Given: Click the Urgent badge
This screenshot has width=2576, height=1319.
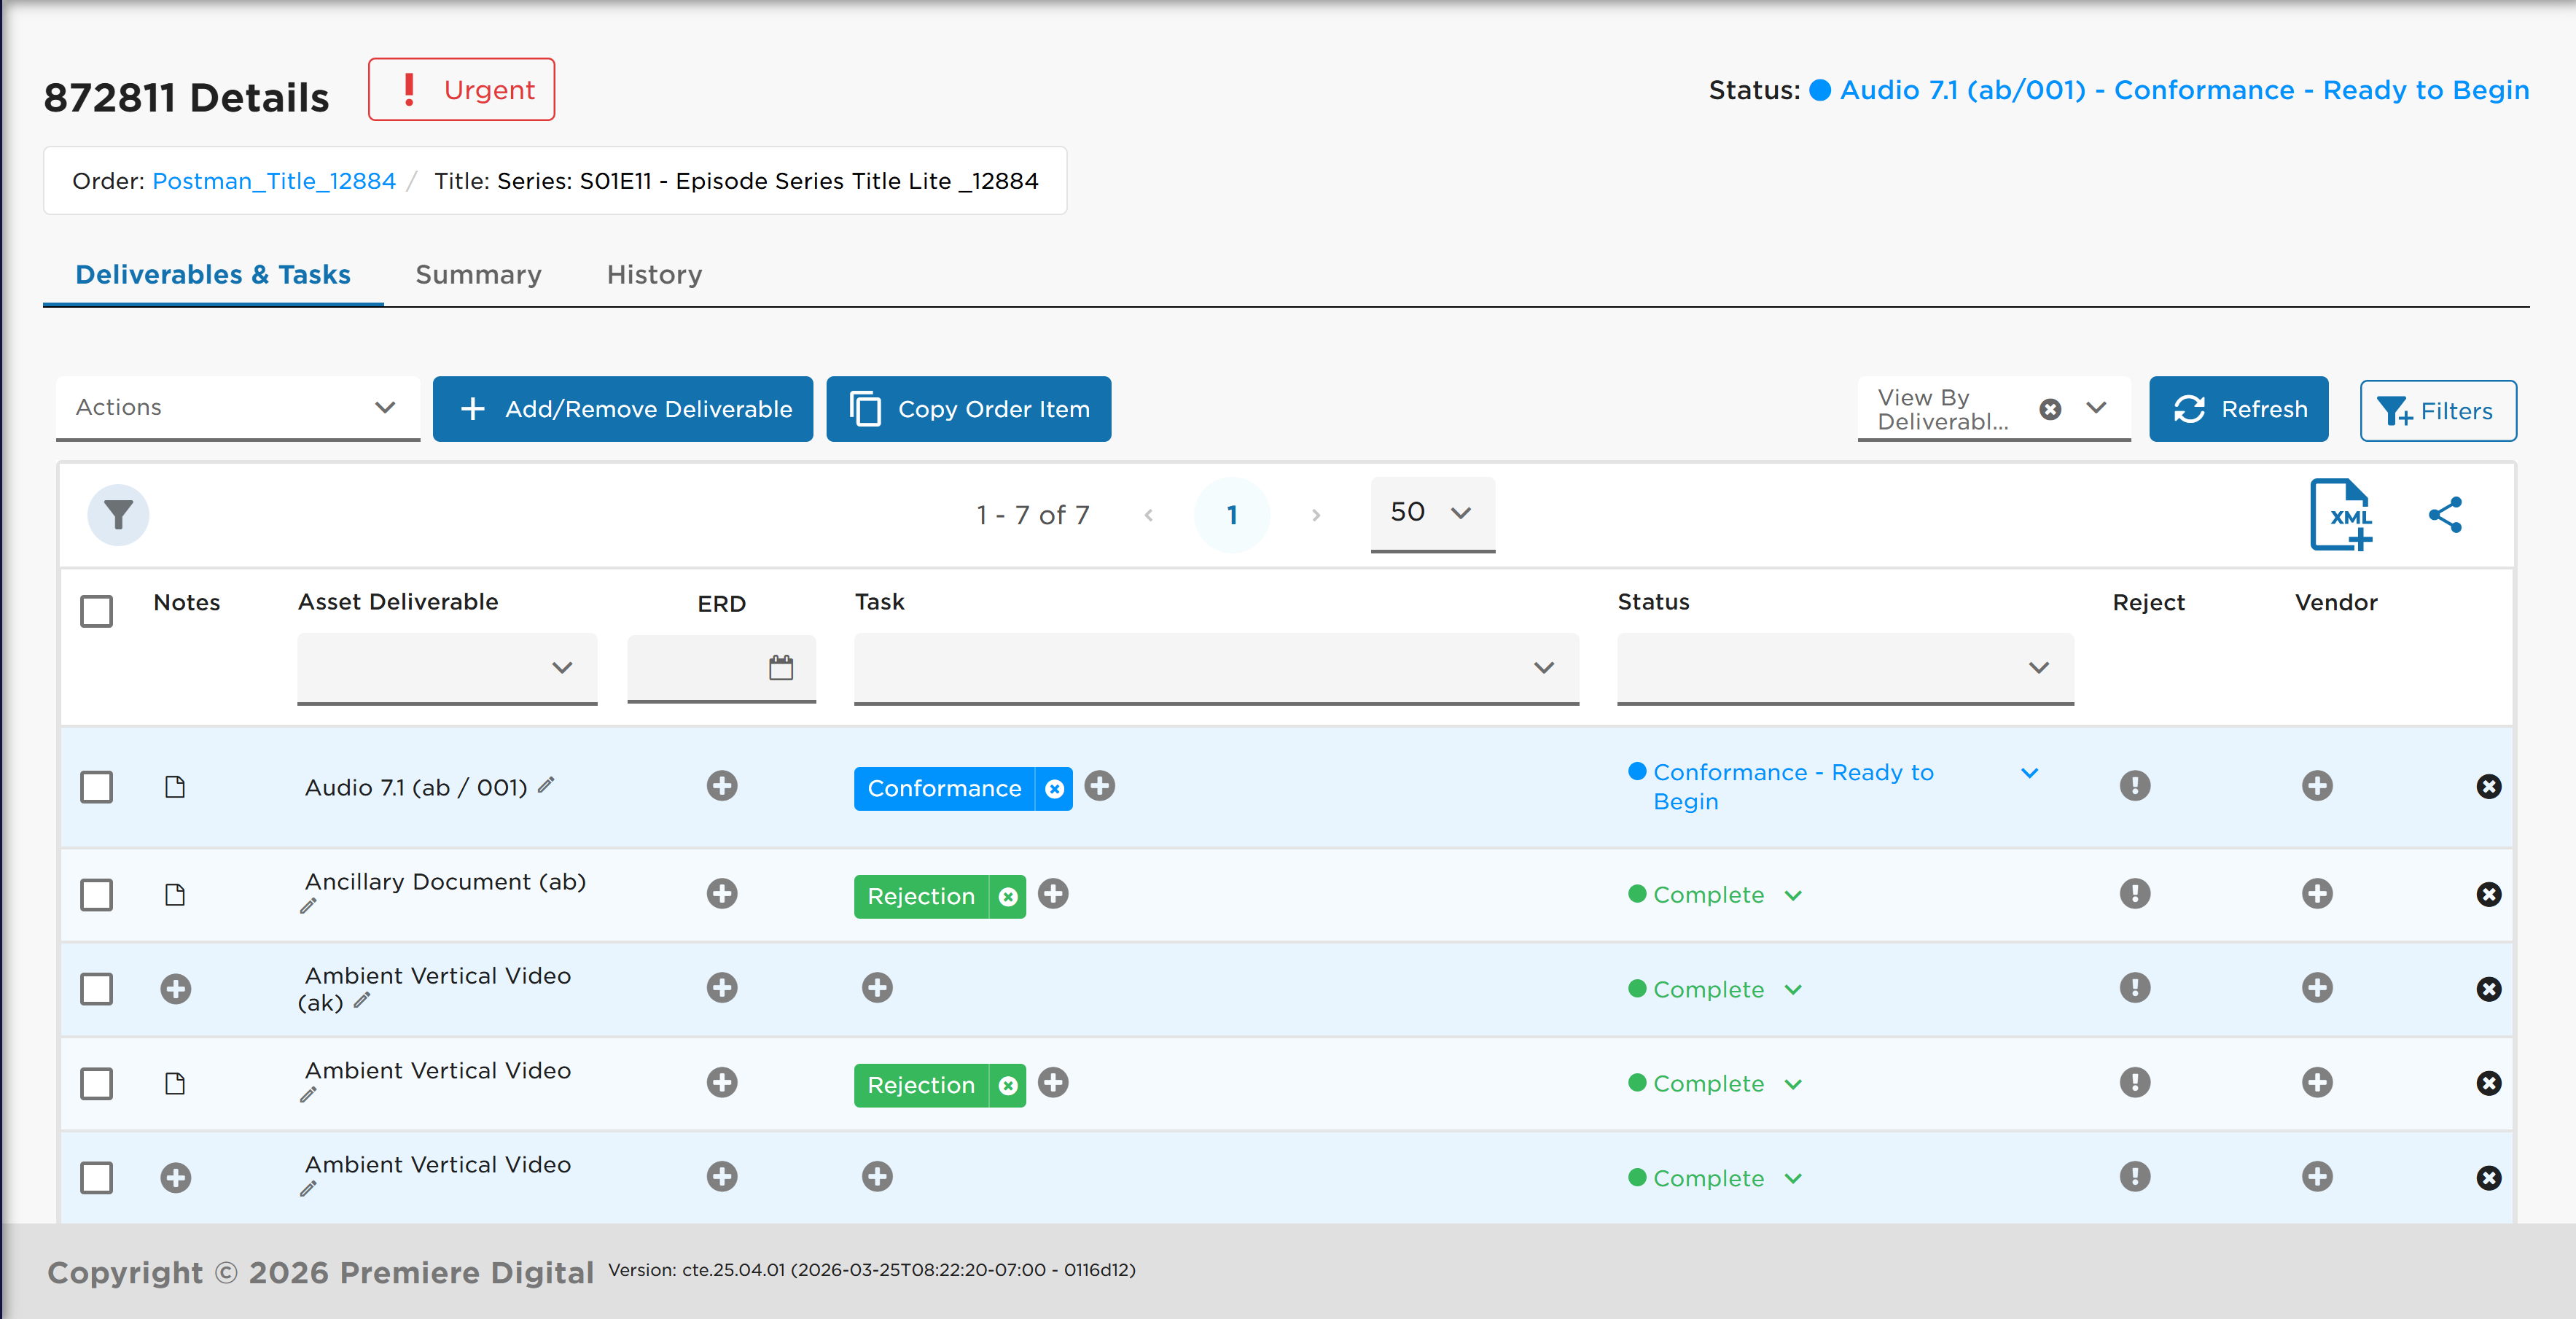Looking at the screenshot, I should pyautogui.click(x=461, y=90).
